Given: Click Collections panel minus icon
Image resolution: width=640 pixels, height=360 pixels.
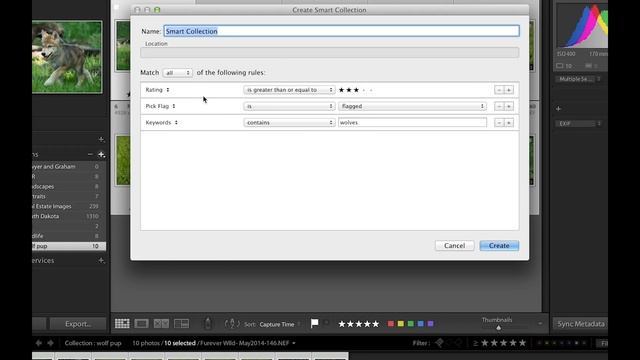Looking at the screenshot, I should pos(90,155).
